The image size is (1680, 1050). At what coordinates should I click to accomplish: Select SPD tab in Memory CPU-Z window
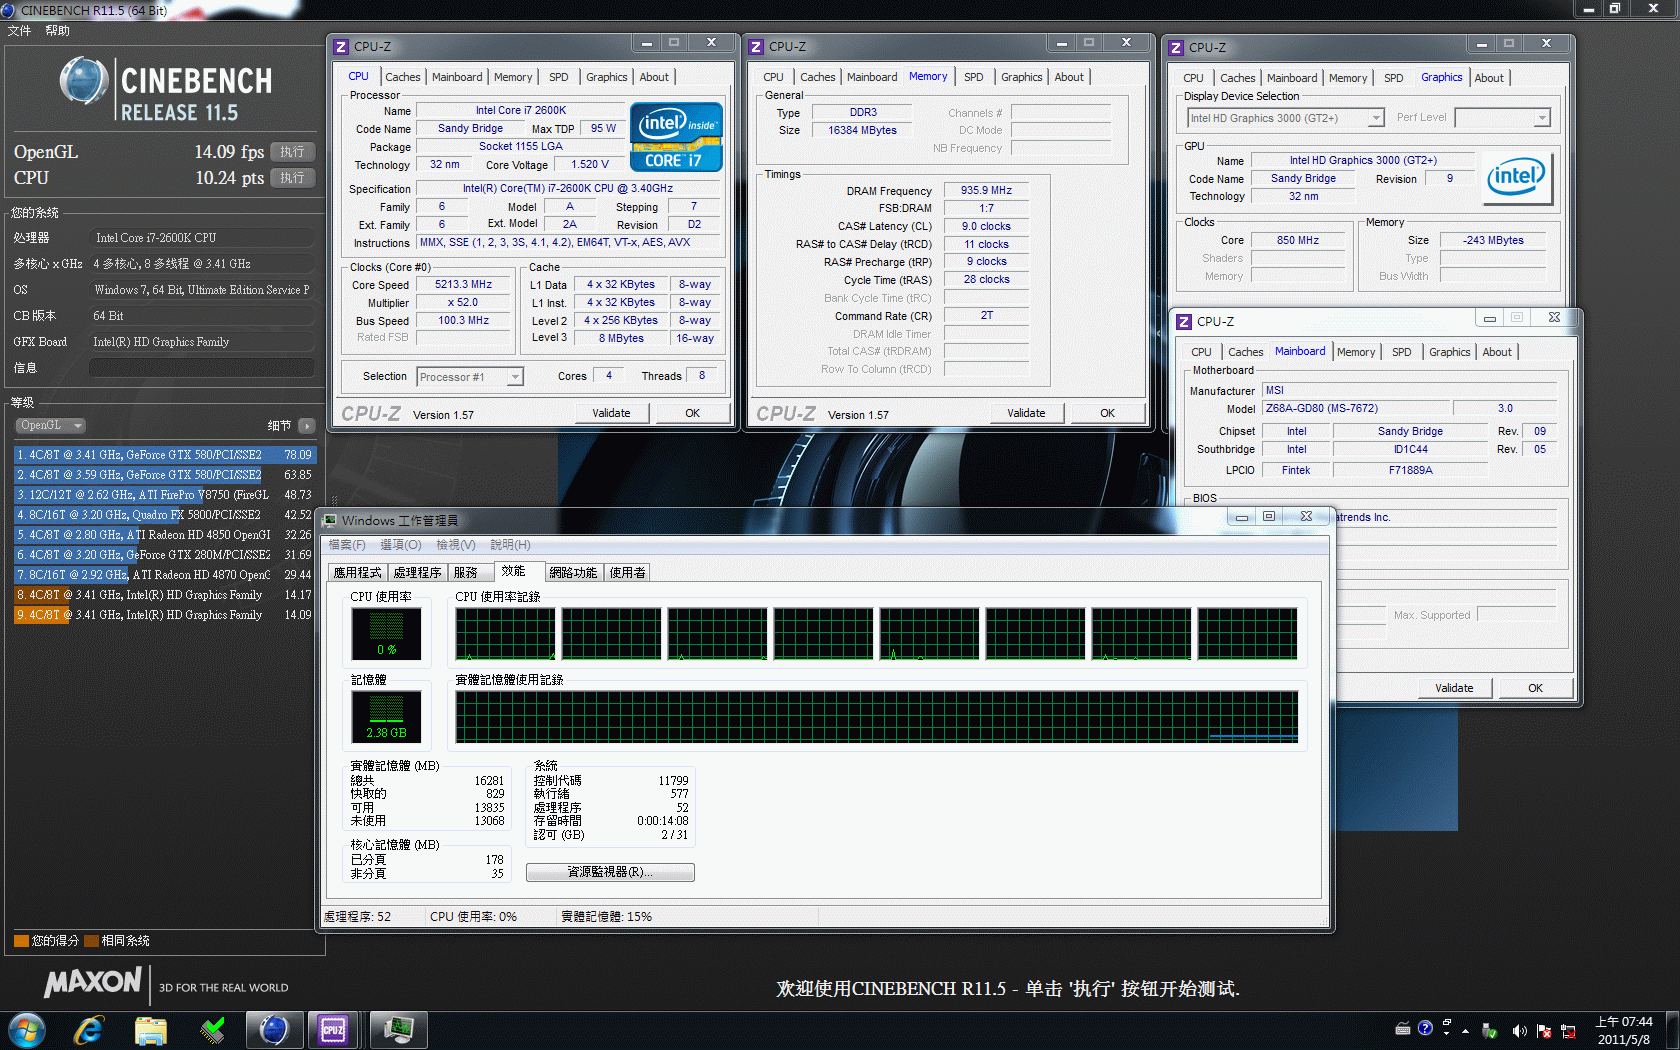pos(974,77)
